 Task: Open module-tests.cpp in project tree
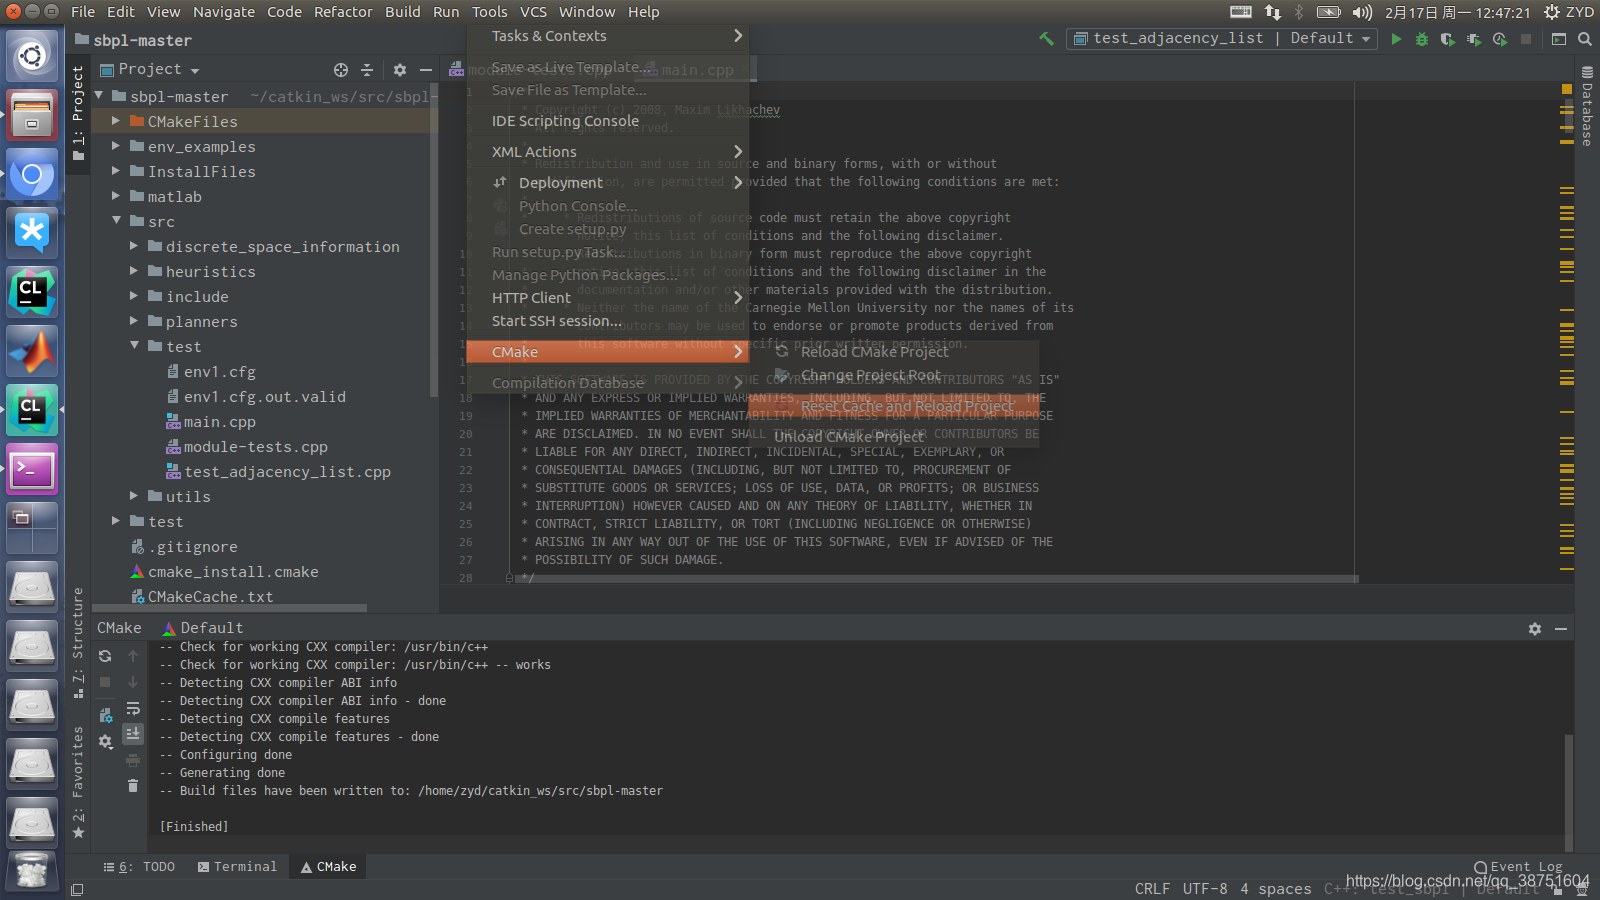pos(255,447)
